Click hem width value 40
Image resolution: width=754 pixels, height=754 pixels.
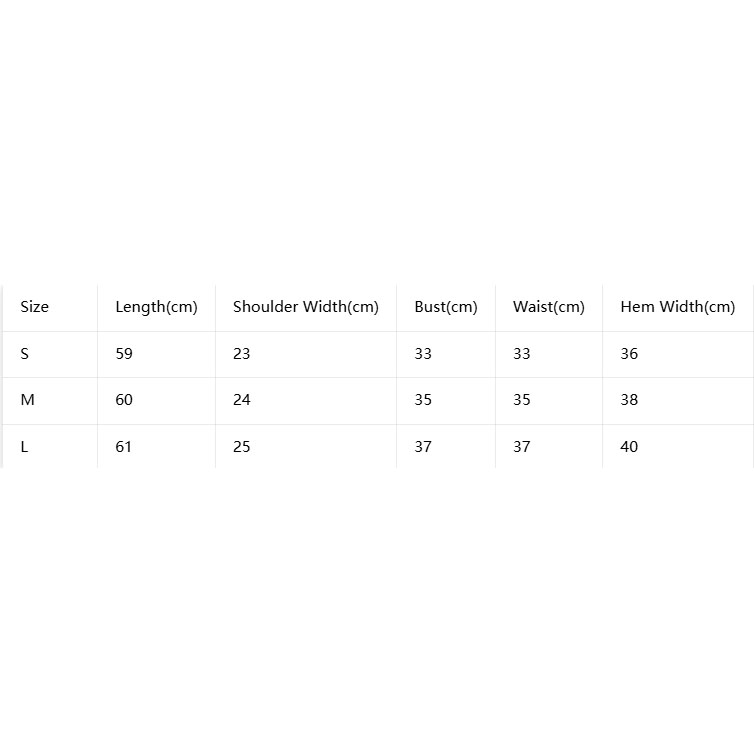tap(629, 447)
